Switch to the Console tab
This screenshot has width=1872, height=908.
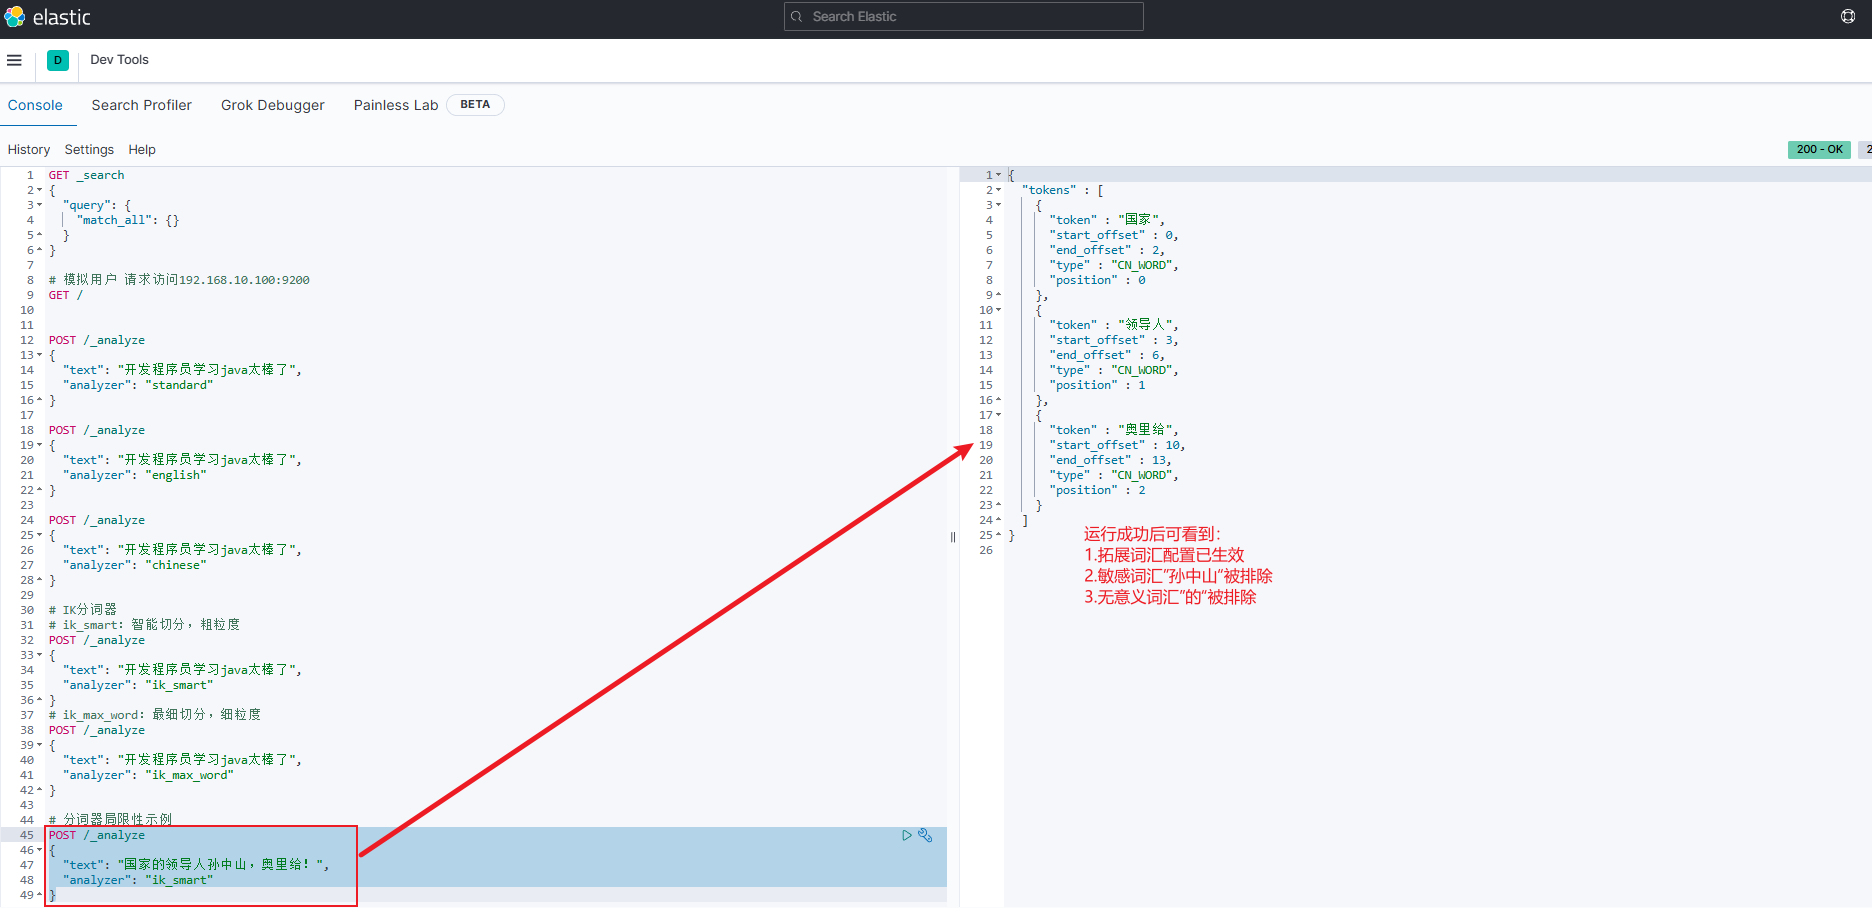35,105
